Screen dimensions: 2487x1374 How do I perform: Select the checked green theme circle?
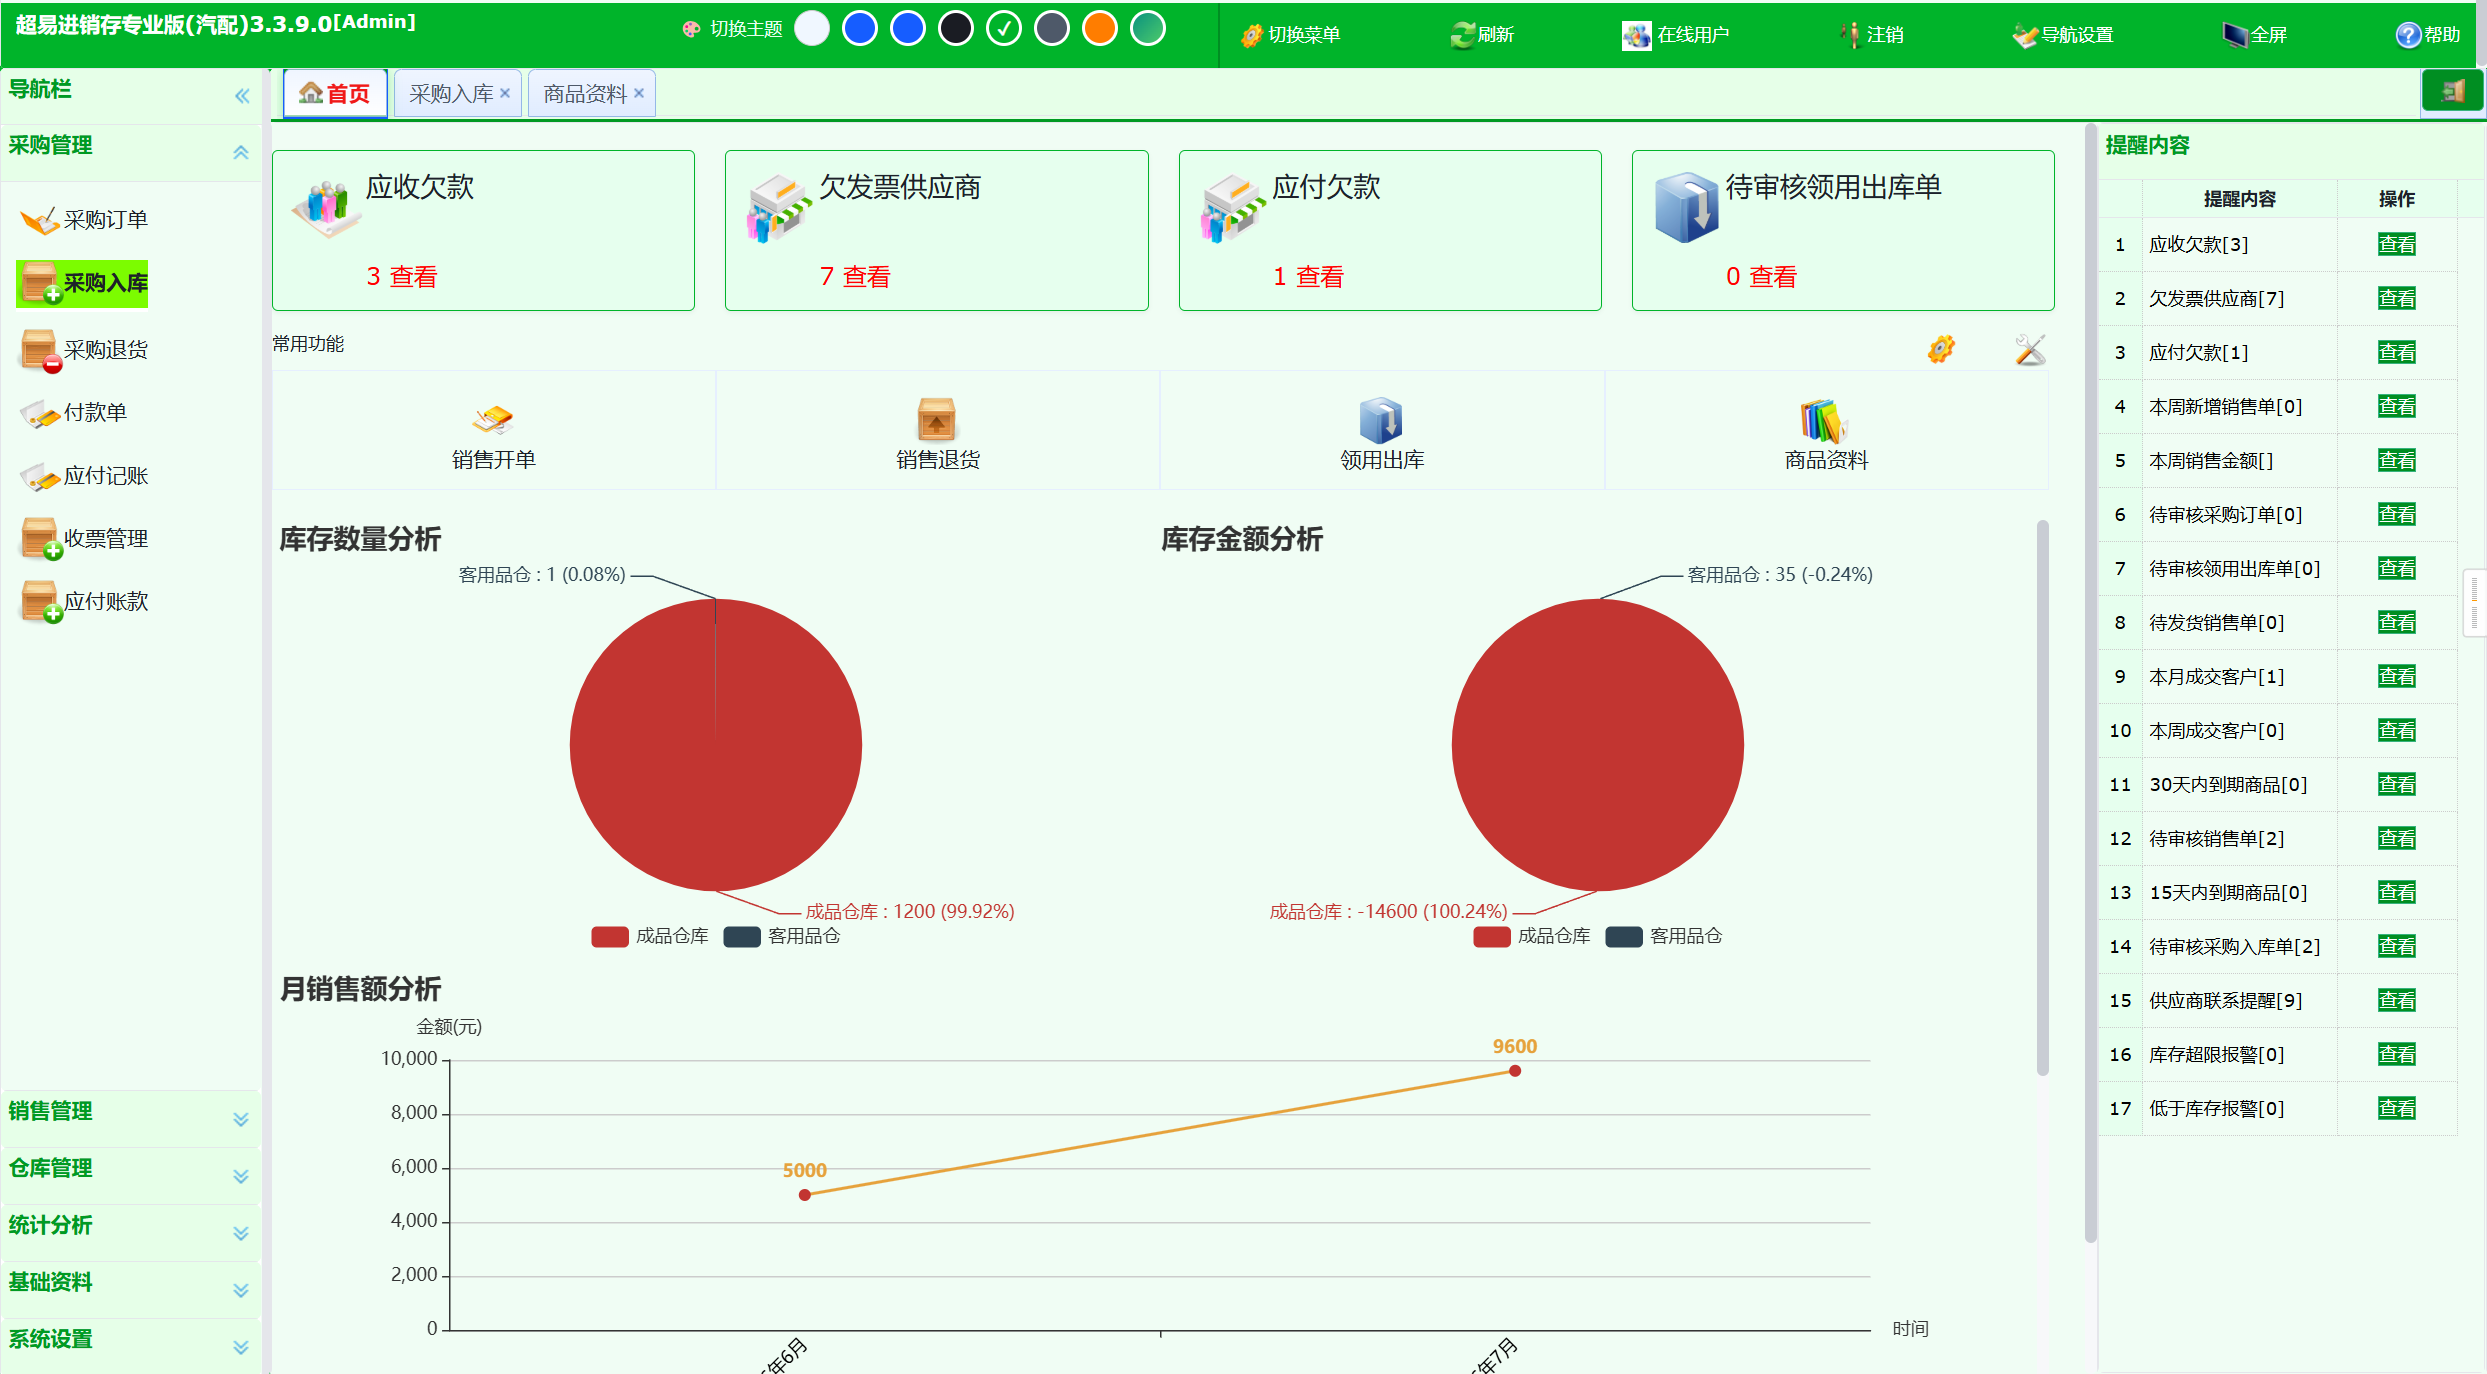[1003, 29]
